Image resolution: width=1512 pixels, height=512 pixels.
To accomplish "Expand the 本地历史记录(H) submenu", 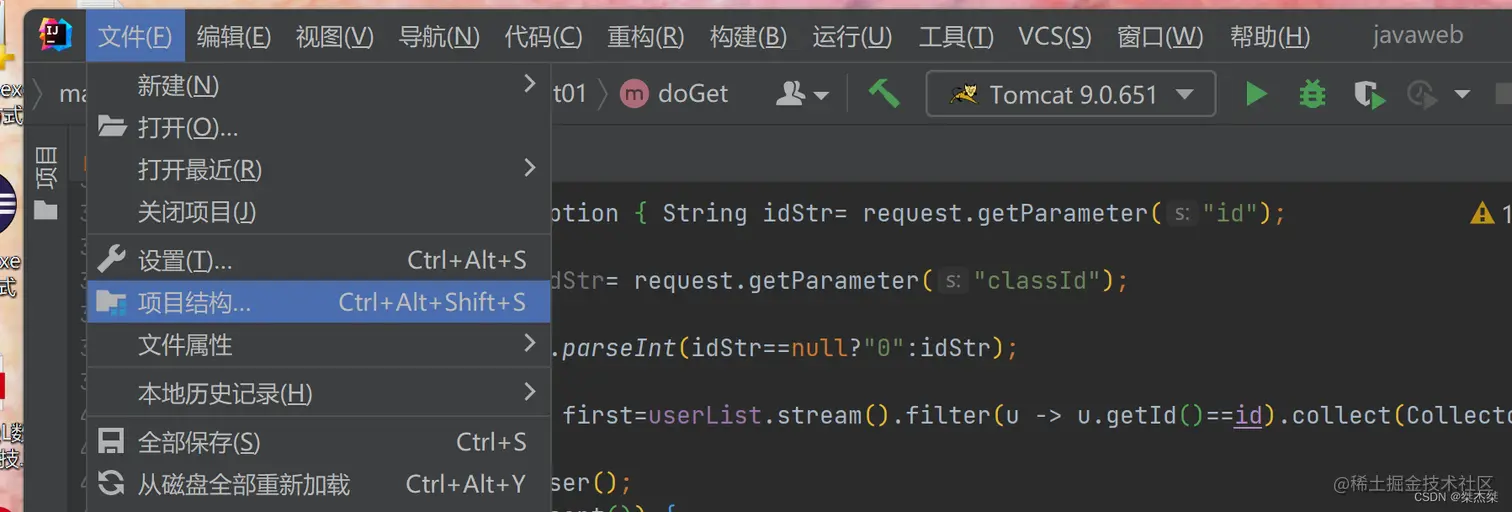I will pyautogui.click(x=319, y=393).
